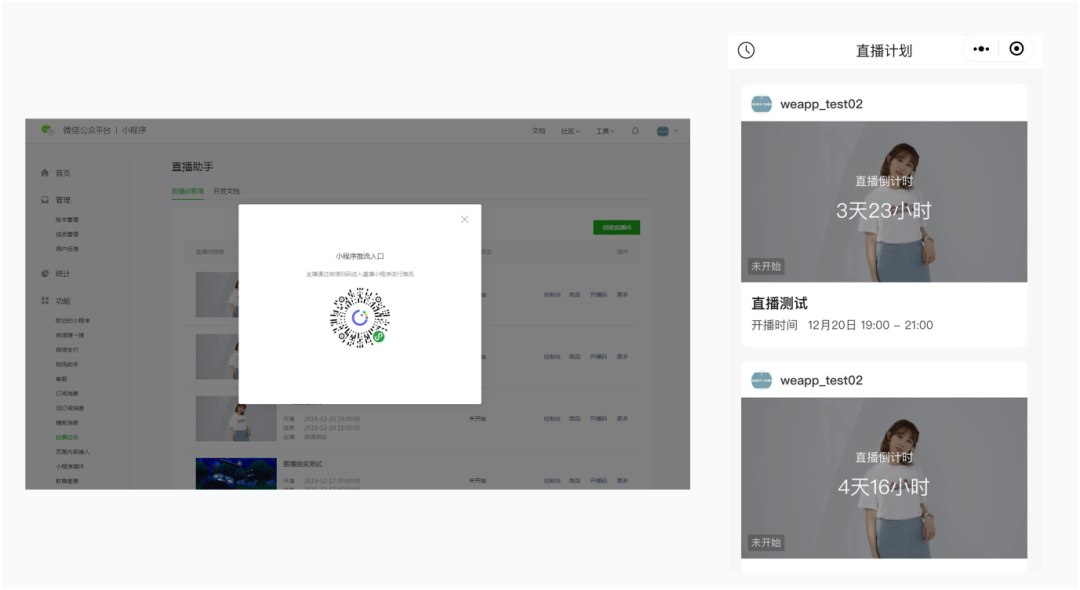Open notifications via the bell icon
Viewport: 1080px width, 590px height.
click(635, 131)
